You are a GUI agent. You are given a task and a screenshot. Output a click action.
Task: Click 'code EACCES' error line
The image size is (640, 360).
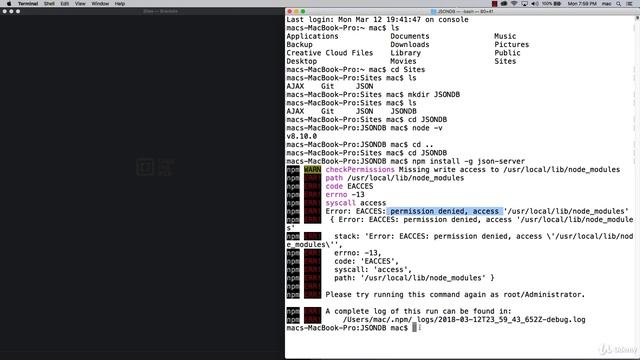tap(349, 186)
